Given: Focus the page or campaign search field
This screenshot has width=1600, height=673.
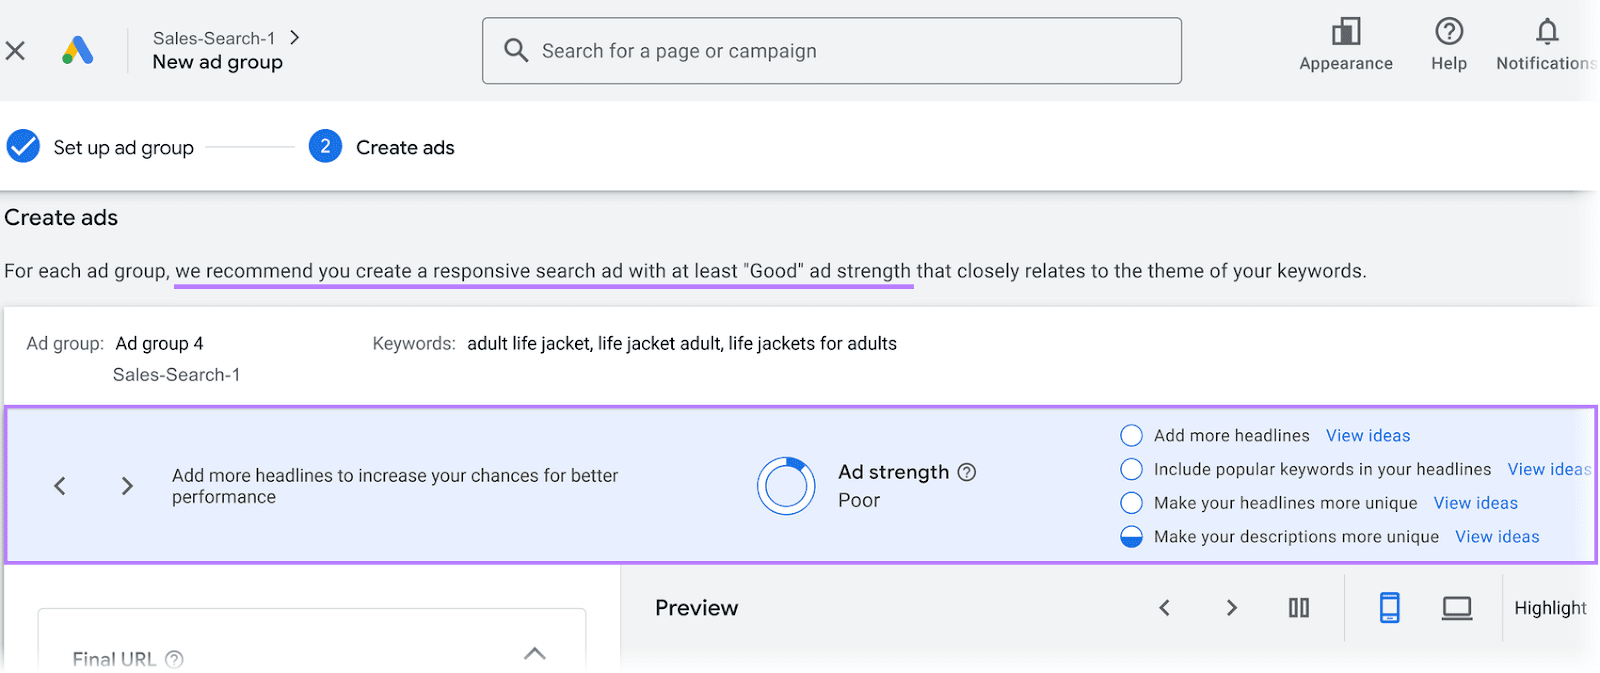Looking at the screenshot, I should 831,51.
